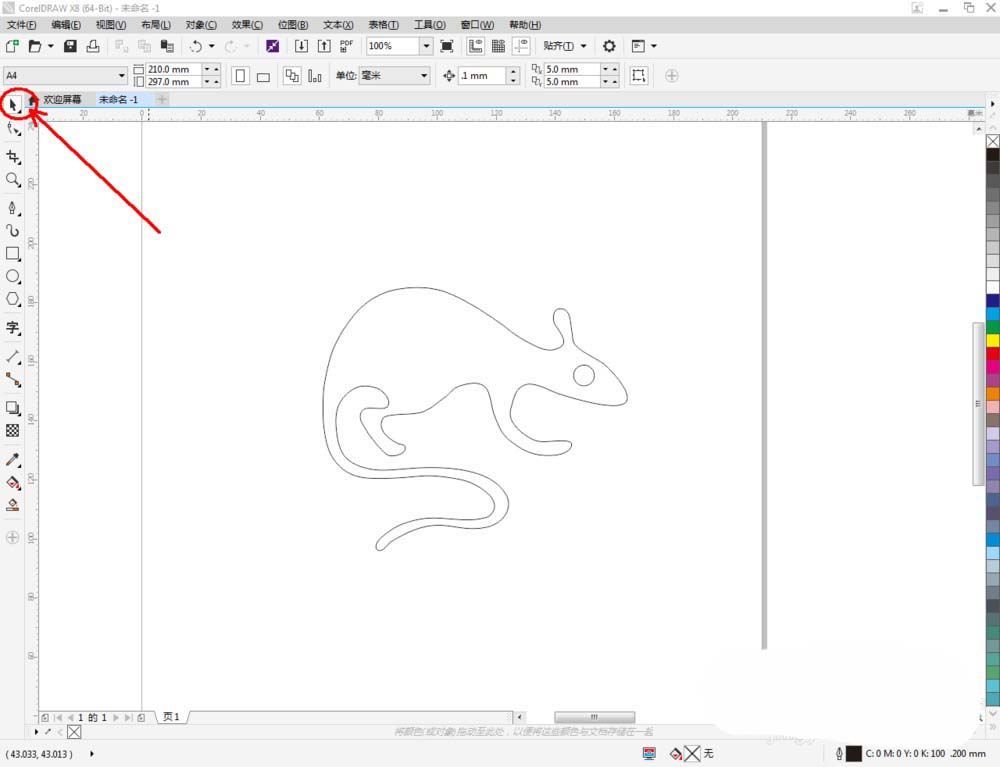Toggle the bleed area frame button
This screenshot has width=1000, height=767.
(x=638, y=75)
